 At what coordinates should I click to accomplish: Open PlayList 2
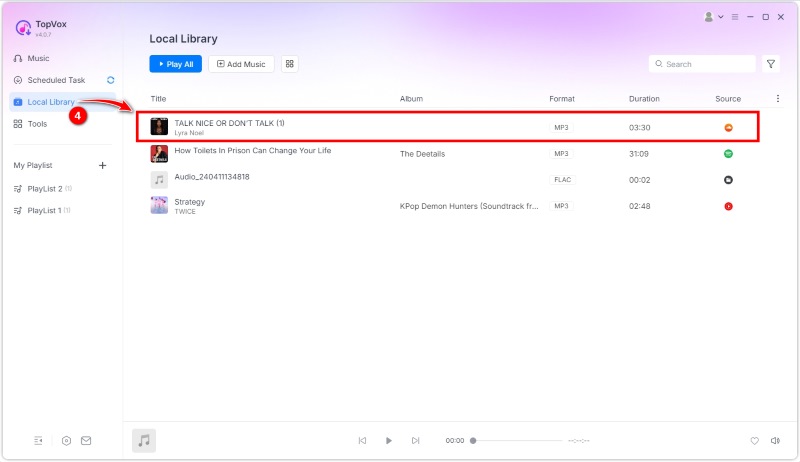point(45,189)
